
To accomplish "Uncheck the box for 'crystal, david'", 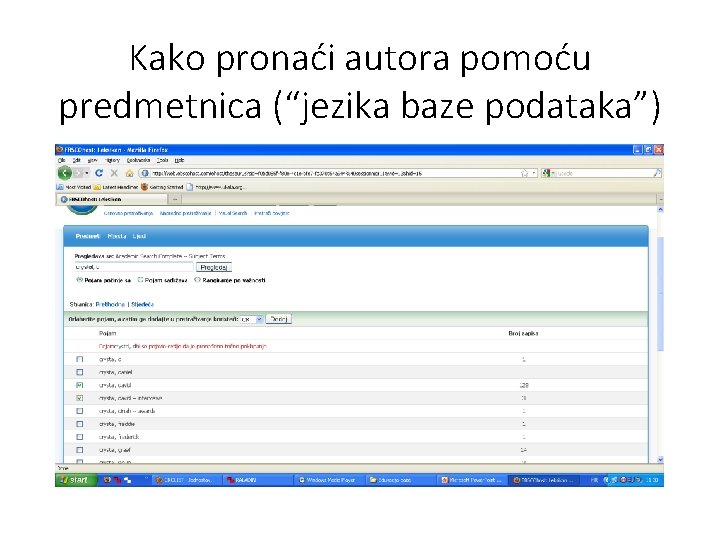I will click(79, 385).
